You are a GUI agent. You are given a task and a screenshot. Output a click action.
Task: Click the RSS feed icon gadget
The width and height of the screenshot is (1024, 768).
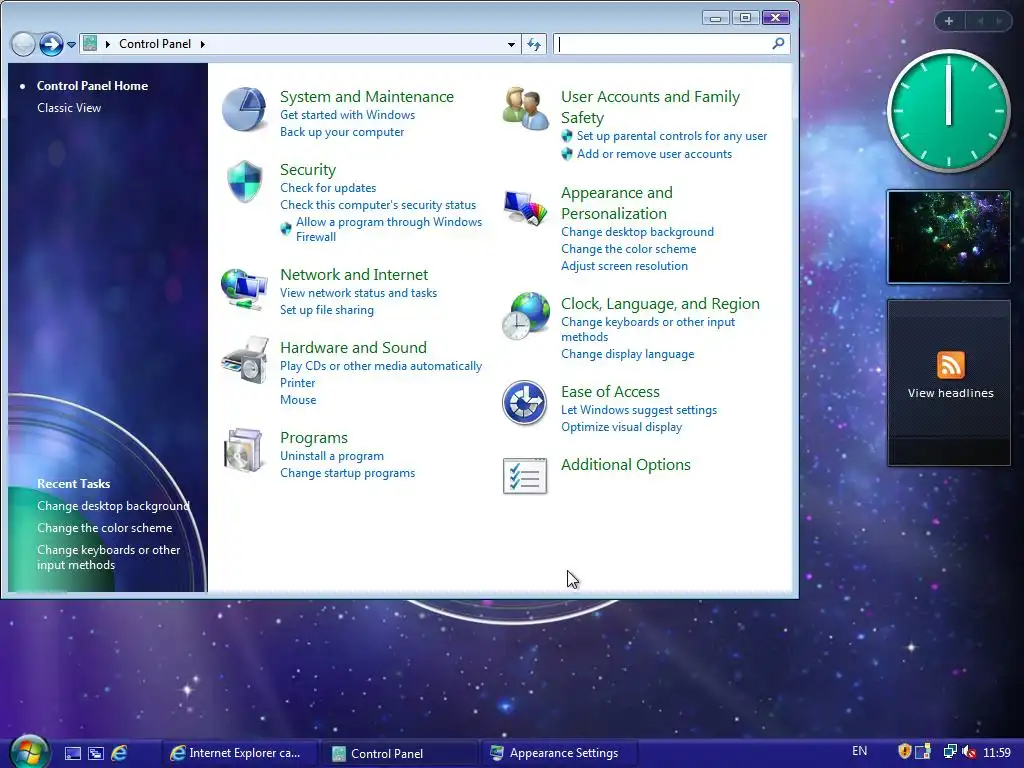950,365
